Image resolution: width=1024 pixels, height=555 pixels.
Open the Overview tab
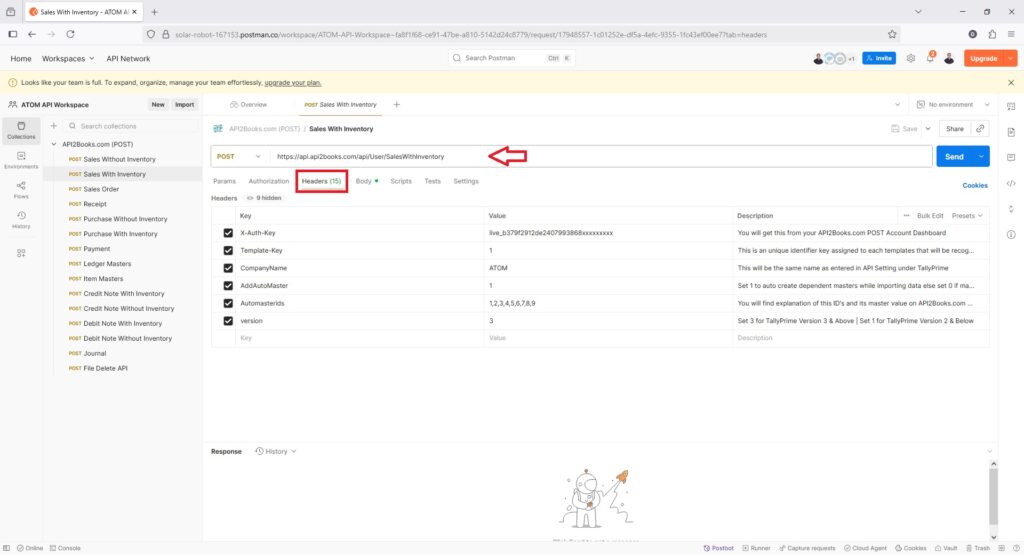click(x=248, y=104)
